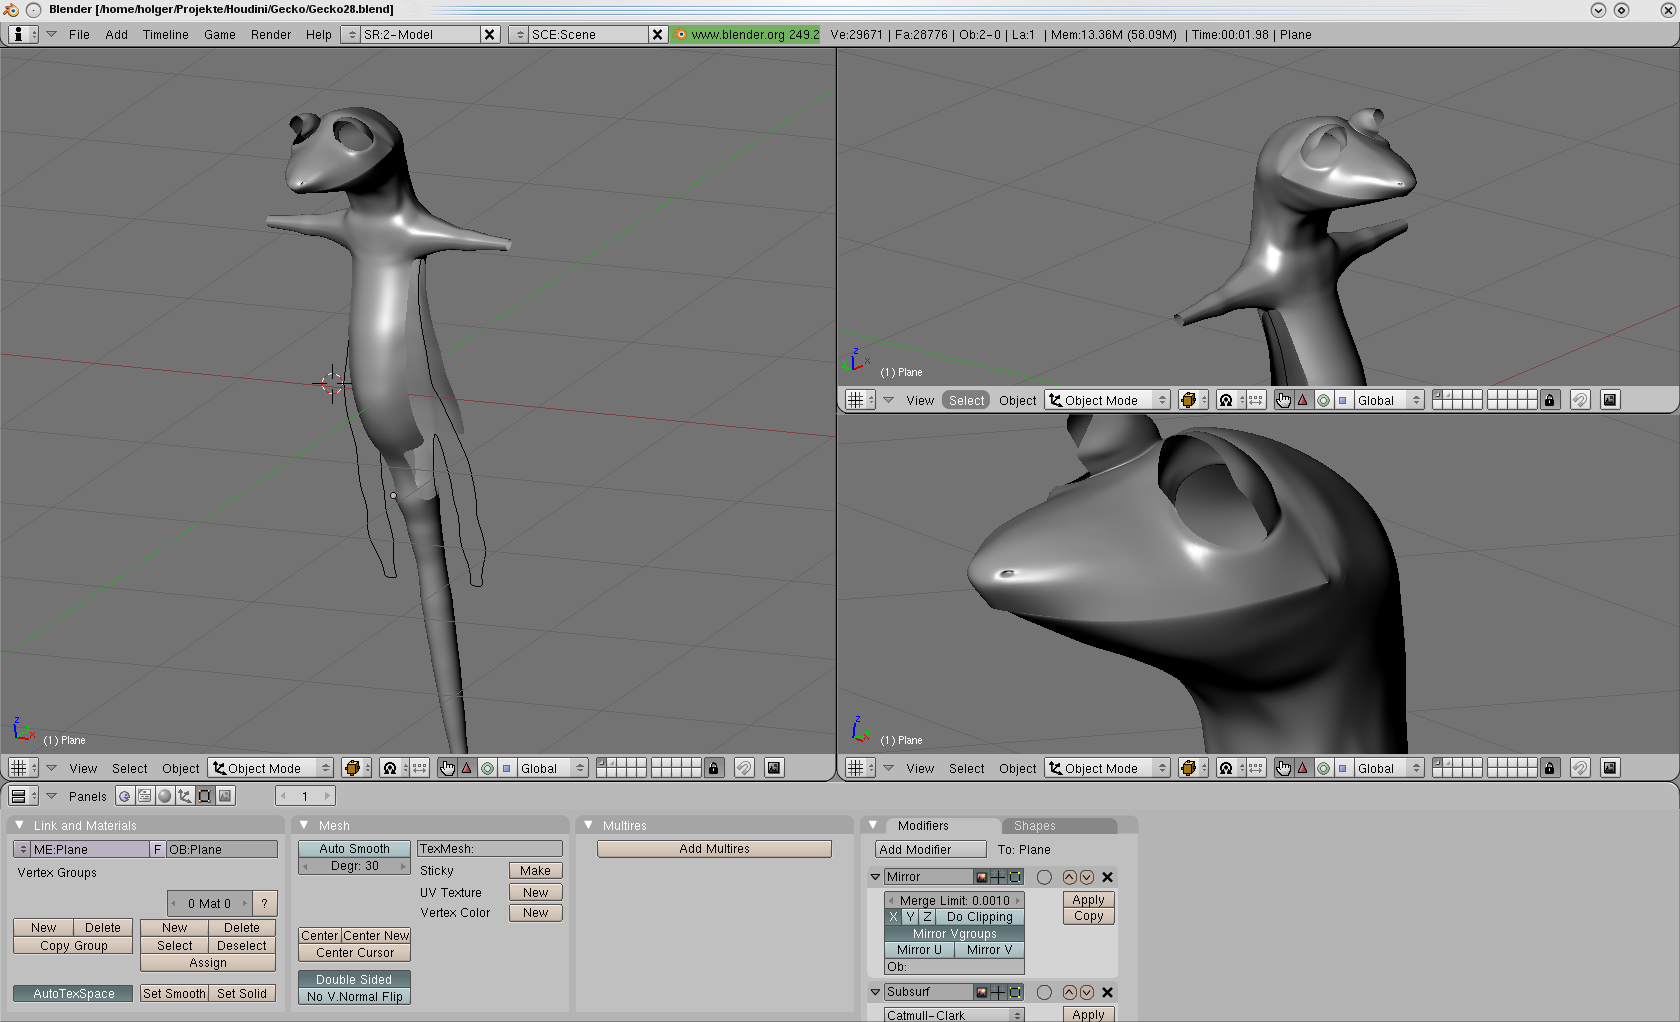
Task: Open draw type selector in left viewport
Action: tap(356, 768)
